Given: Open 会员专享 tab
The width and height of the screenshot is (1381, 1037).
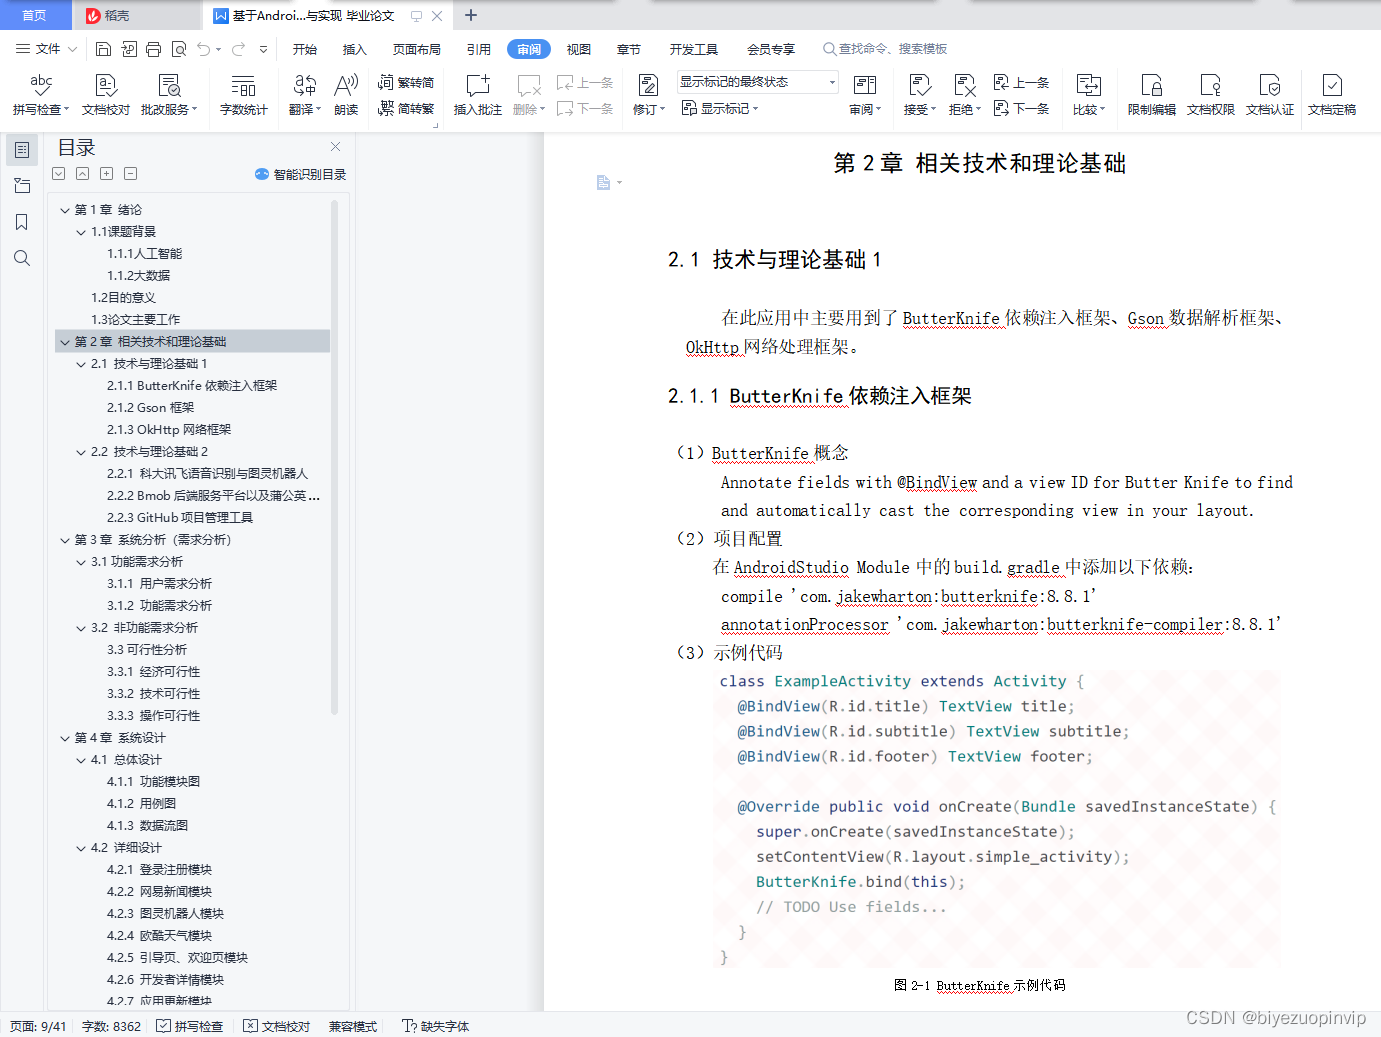Looking at the screenshot, I should [771, 49].
